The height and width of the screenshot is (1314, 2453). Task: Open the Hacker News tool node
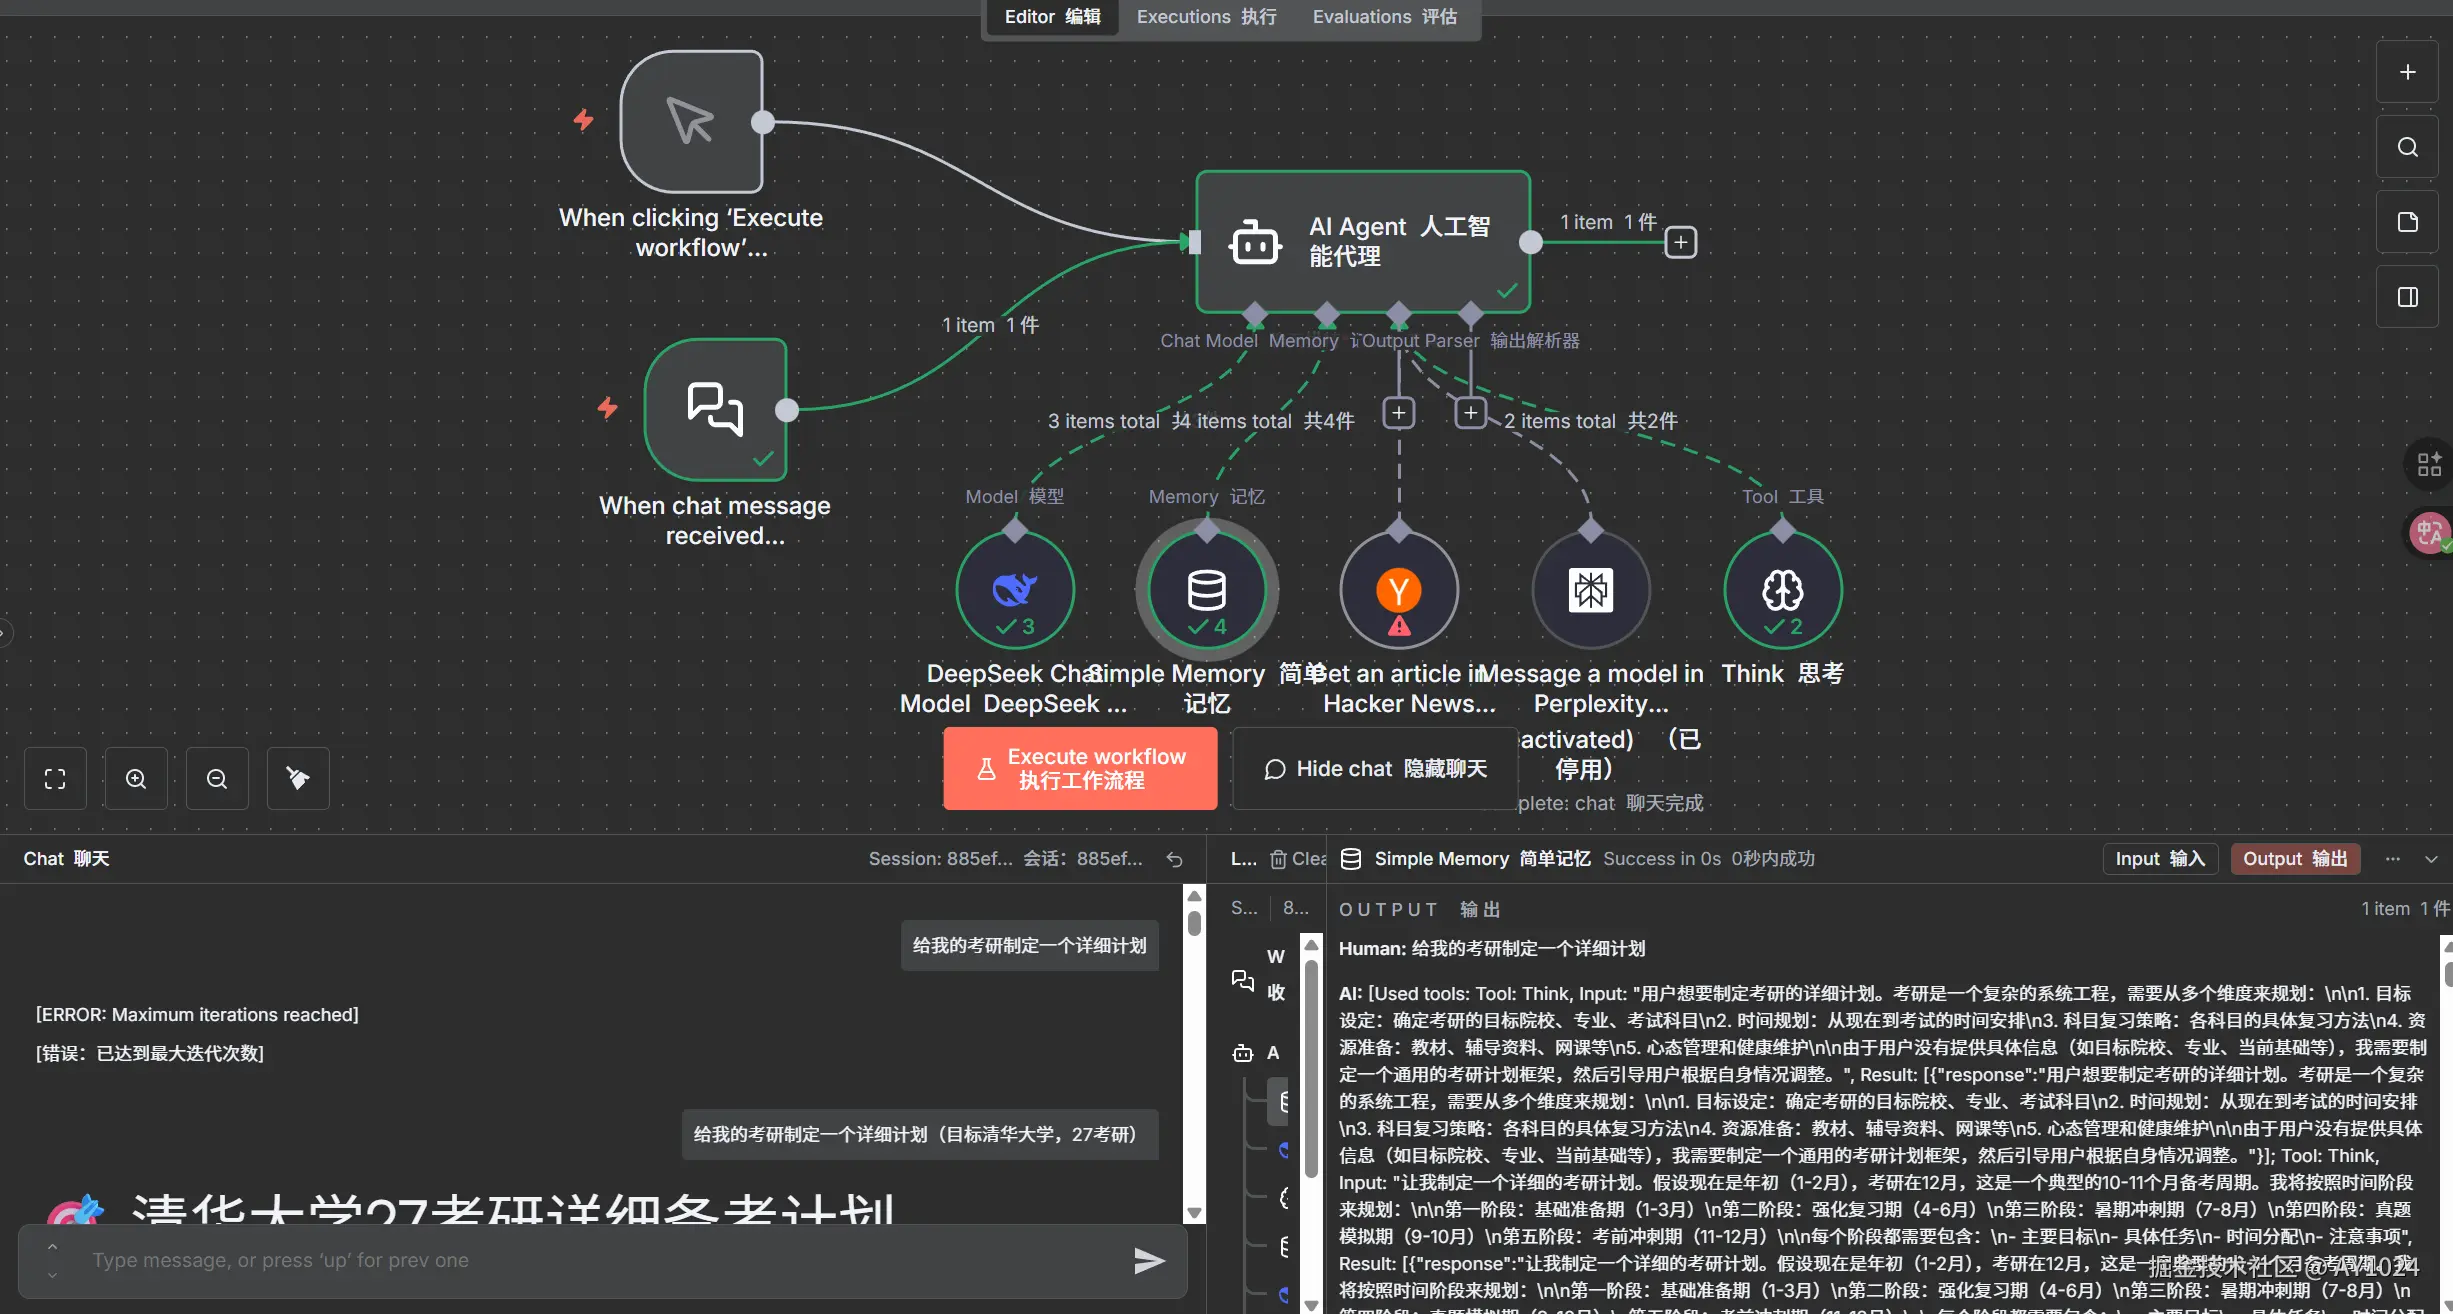click(1398, 590)
